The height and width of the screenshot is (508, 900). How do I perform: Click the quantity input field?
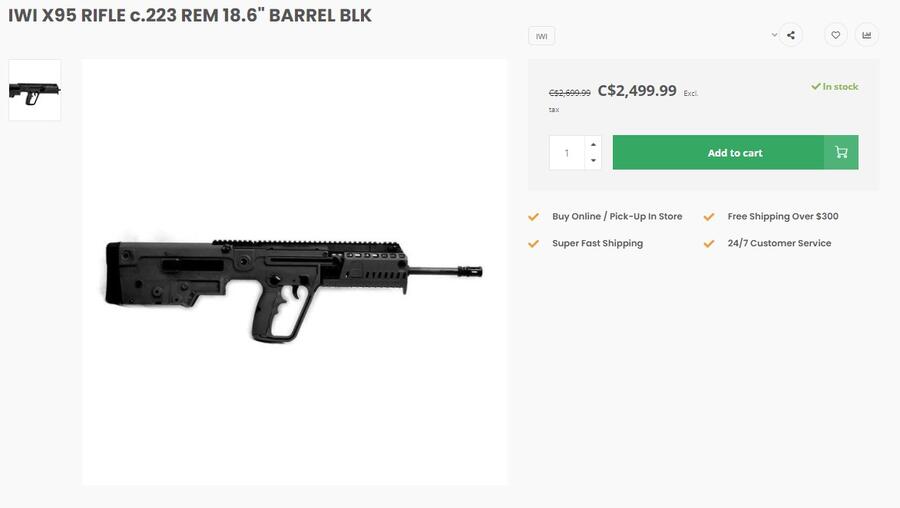567,153
